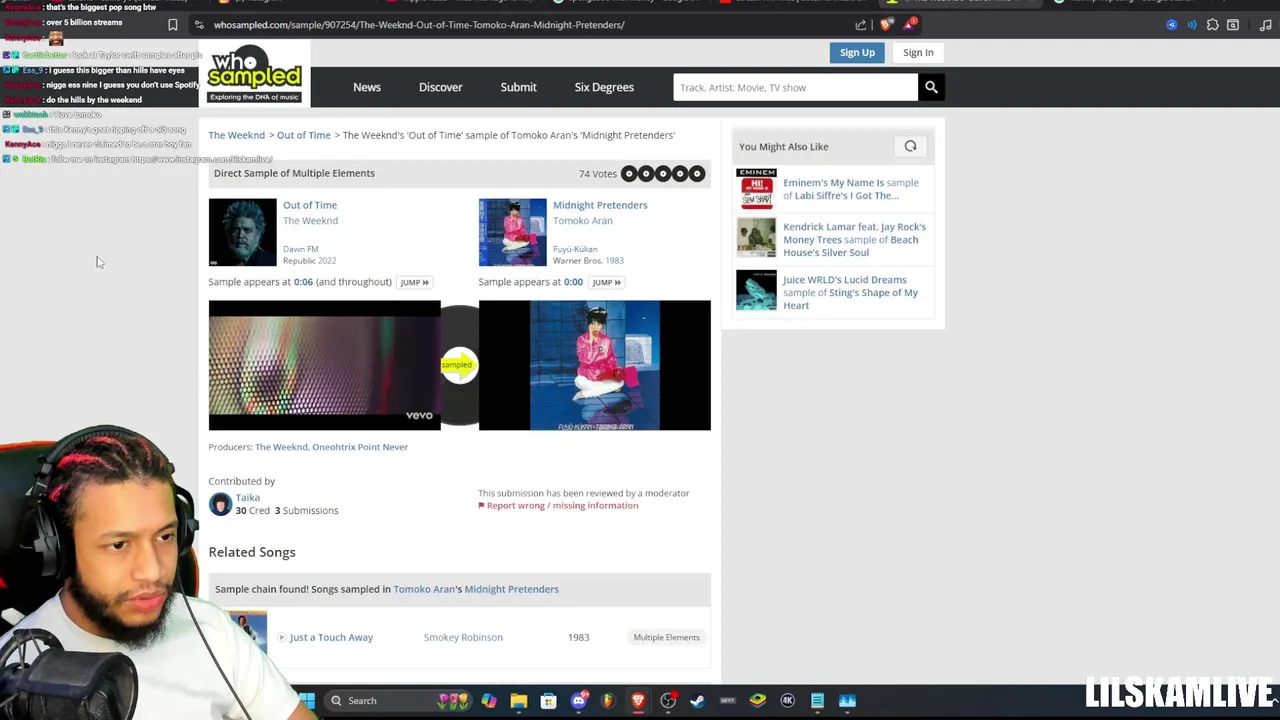The width and height of the screenshot is (1280, 720).
Task: Click the 0:06 timestamp link
Action: (x=303, y=282)
